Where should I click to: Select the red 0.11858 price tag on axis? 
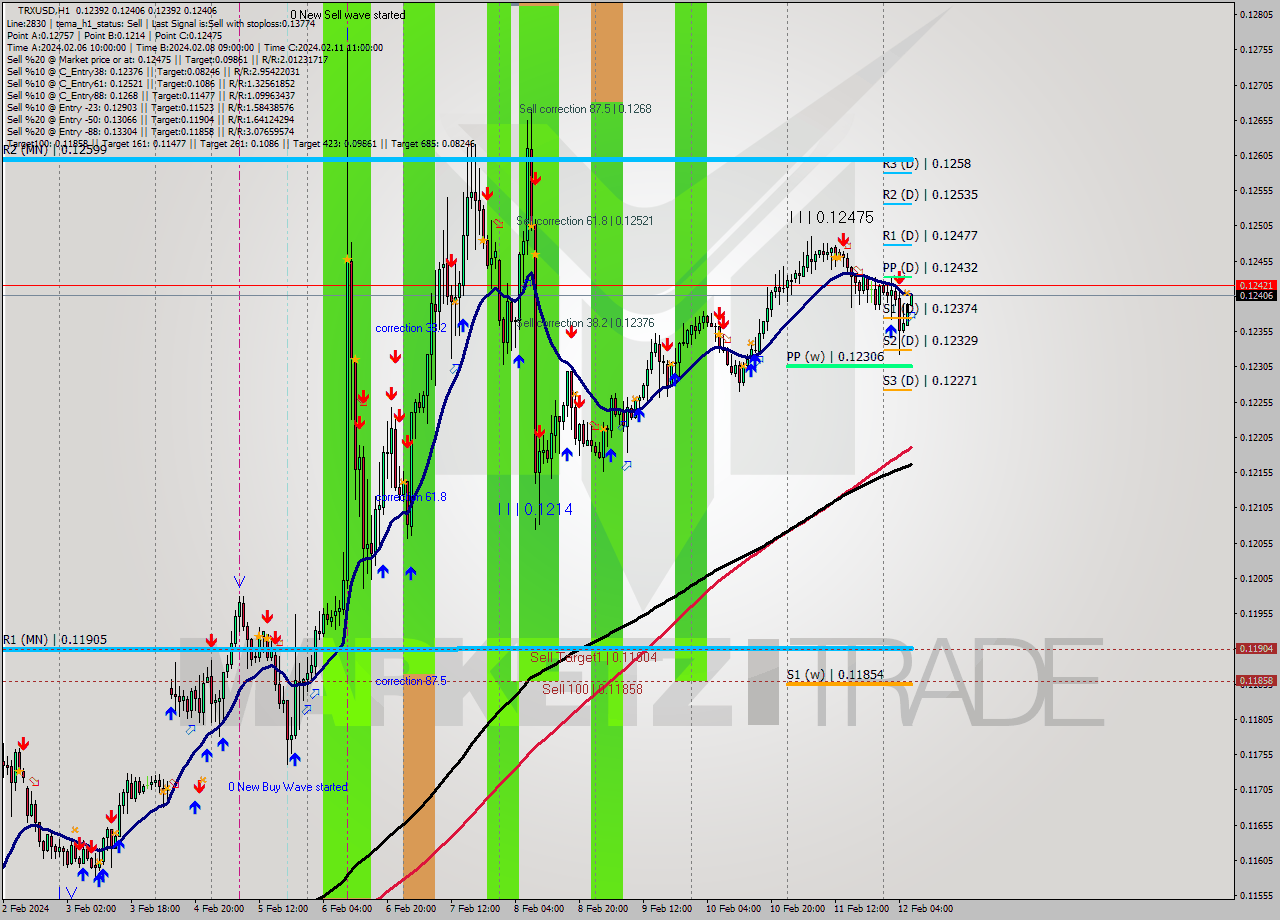pos(1256,680)
